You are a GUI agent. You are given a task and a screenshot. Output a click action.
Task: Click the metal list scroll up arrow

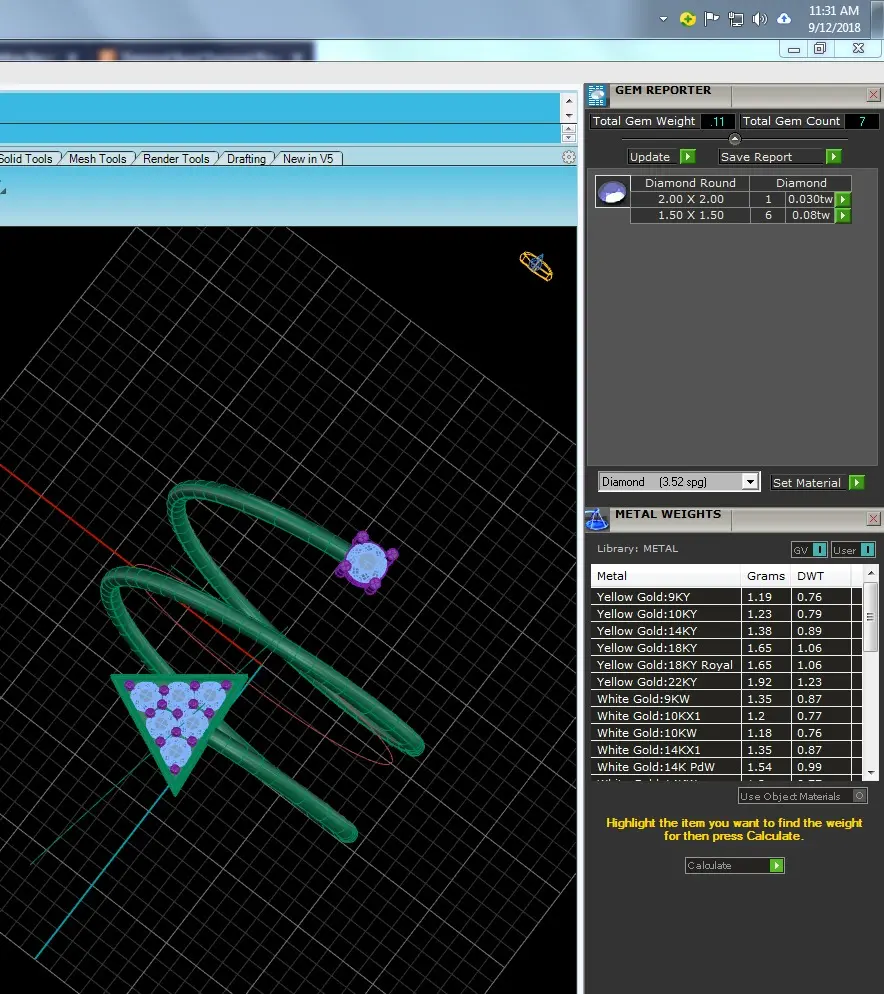click(871, 573)
